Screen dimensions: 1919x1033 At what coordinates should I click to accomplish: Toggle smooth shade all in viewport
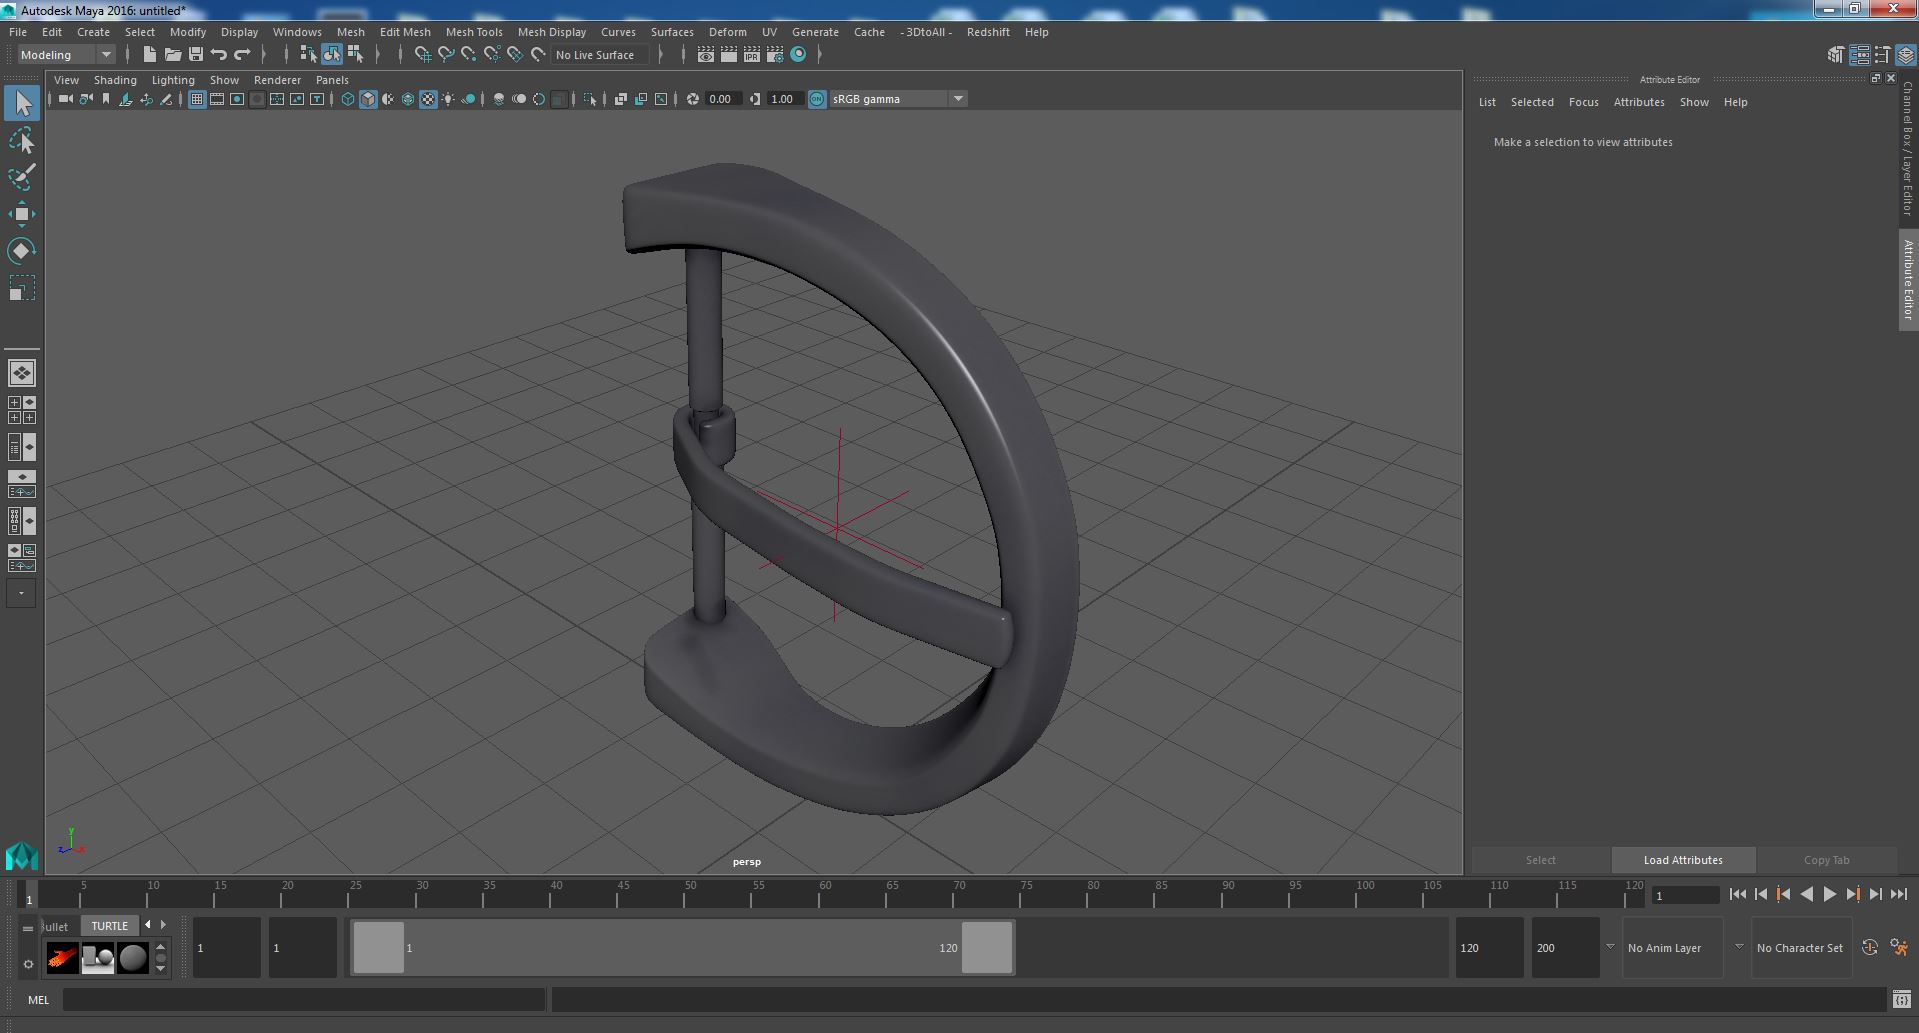tap(368, 99)
